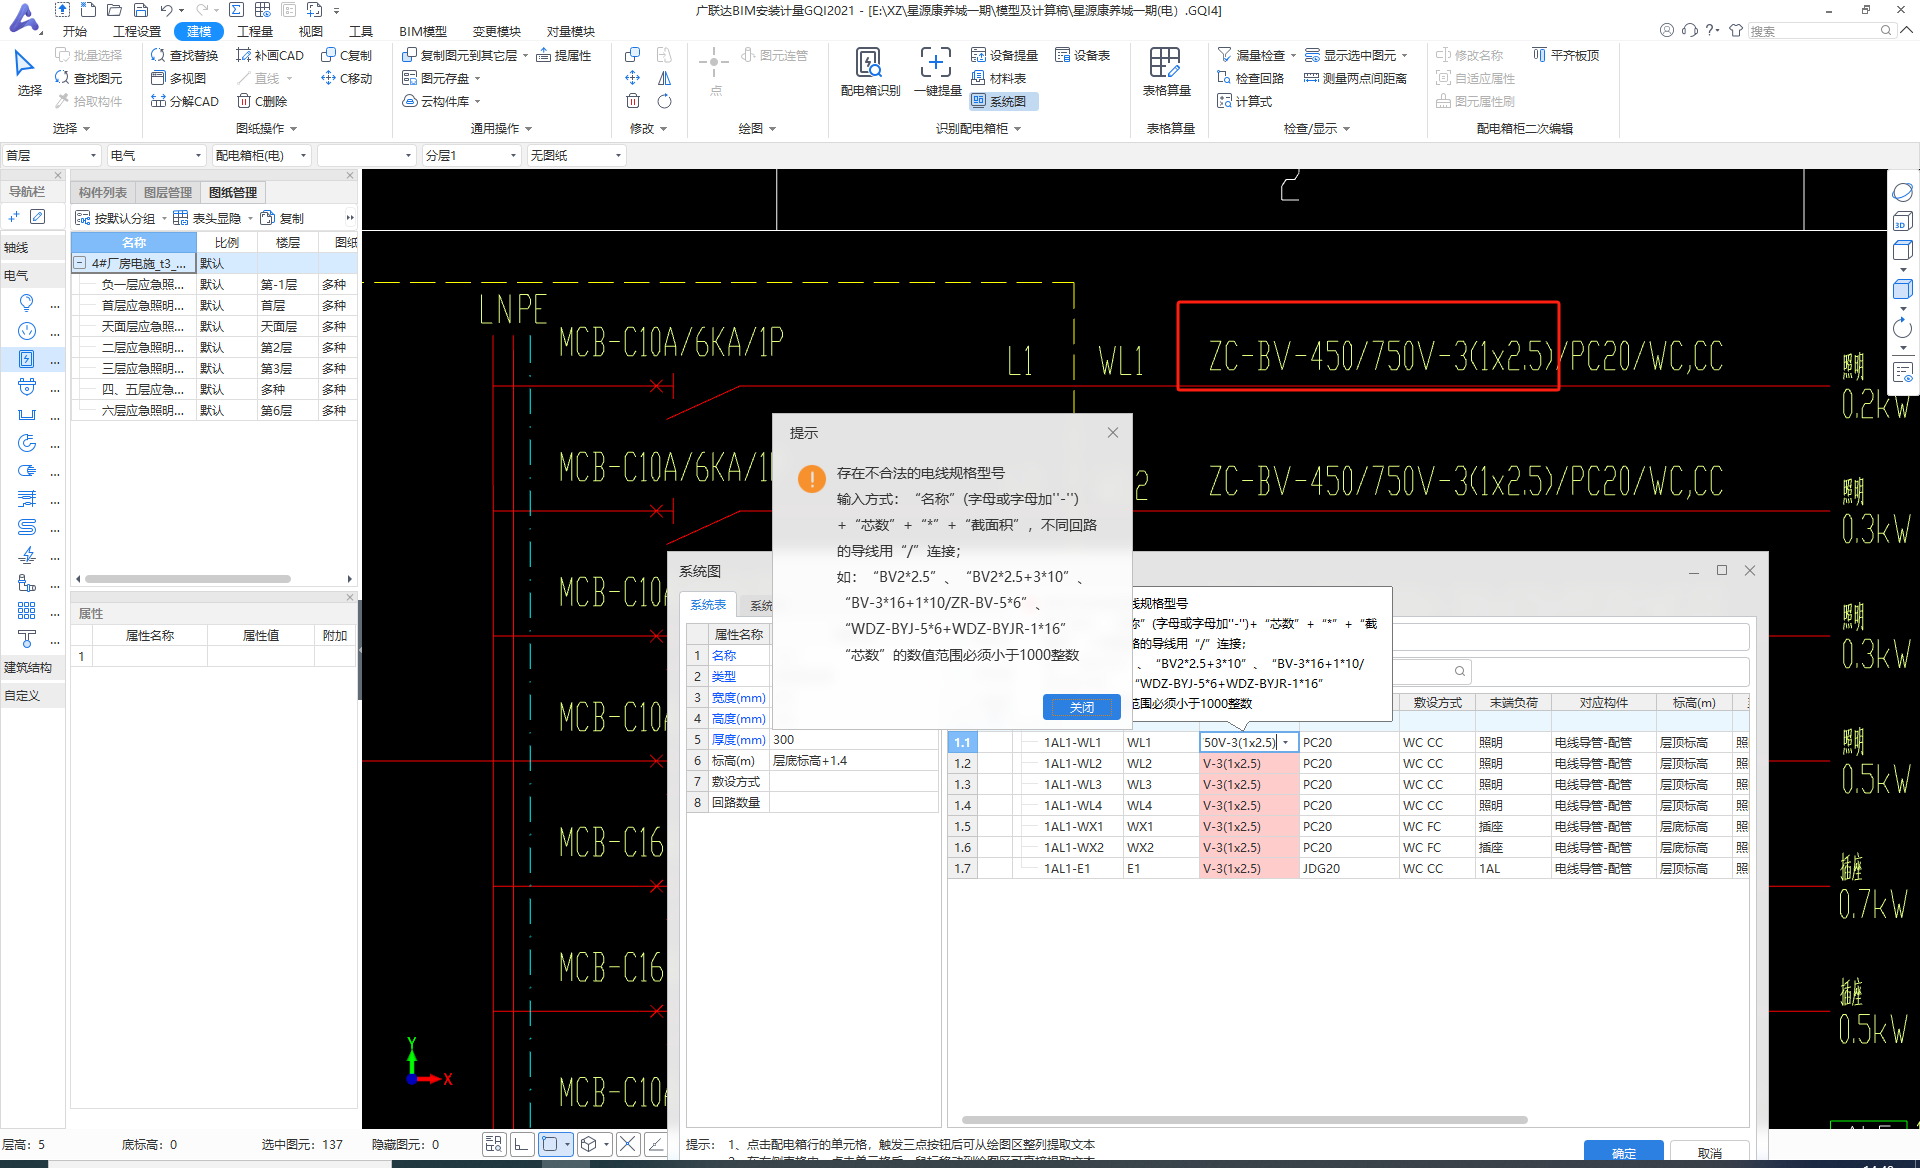Switch to the 图层管理 panel tab
The width and height of the screenshot is (1920, 1168).
click(x=167, y=192)
